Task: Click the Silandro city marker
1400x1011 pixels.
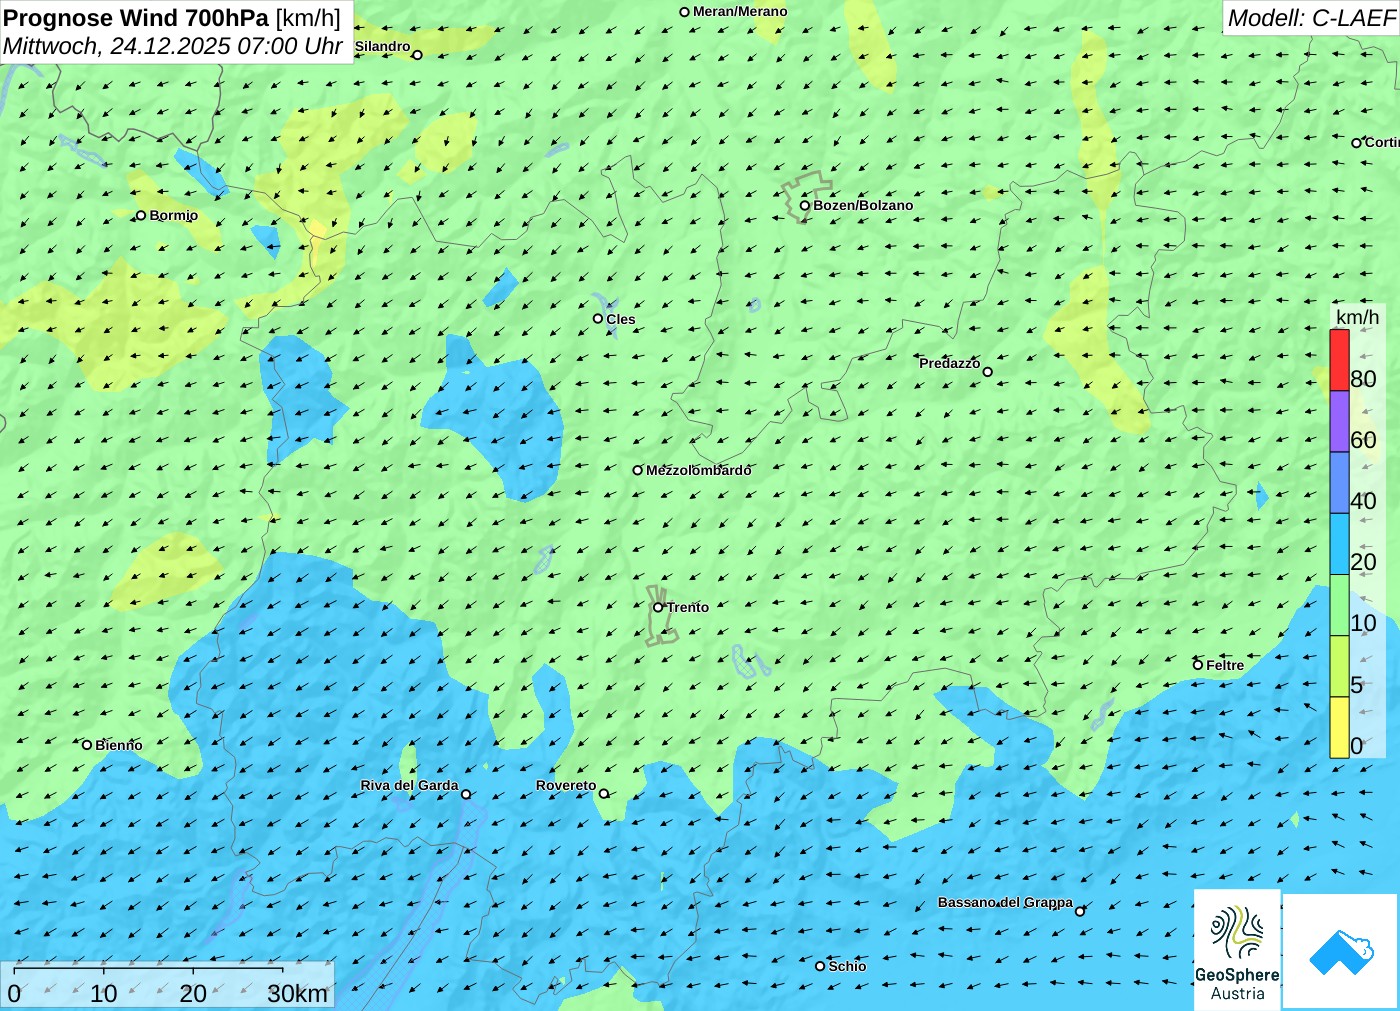Action: coord(417,55)
